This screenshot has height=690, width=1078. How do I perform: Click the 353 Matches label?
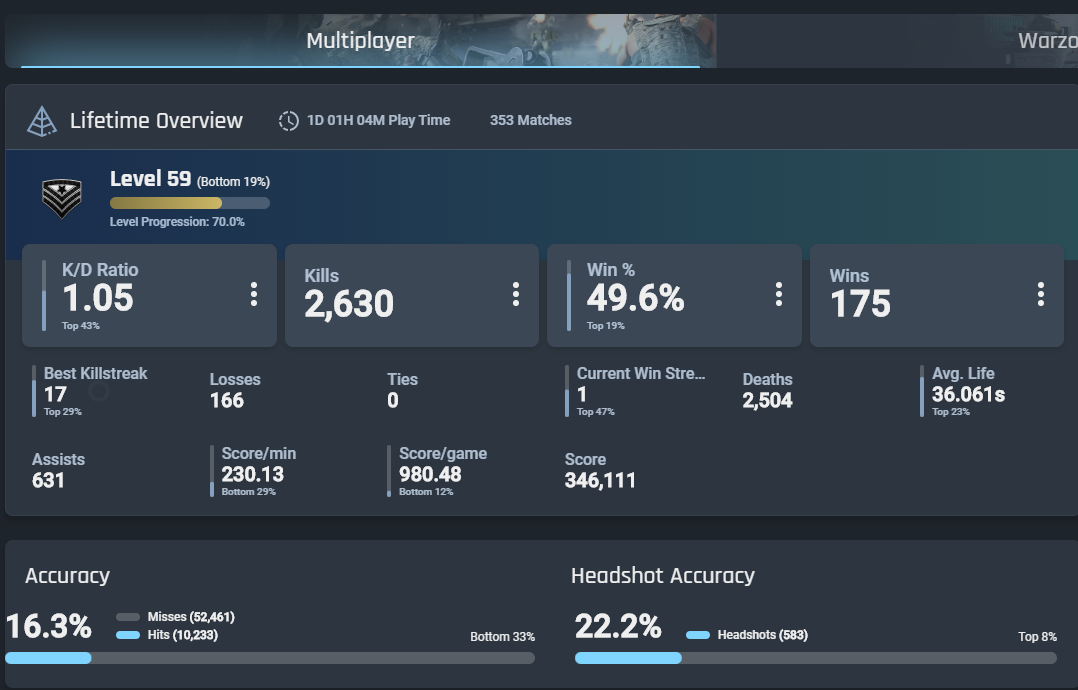tap(530, 120)
